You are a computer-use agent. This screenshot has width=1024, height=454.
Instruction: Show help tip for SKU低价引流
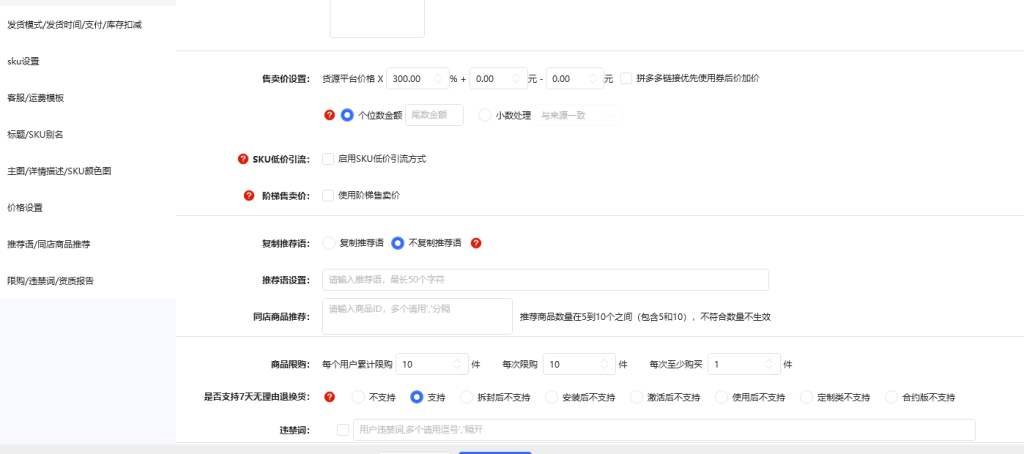[x=243, y=159]
